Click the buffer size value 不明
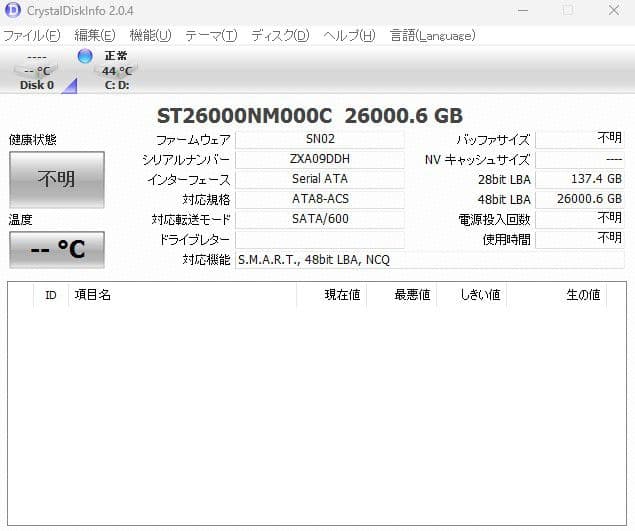 coord(580,139)
